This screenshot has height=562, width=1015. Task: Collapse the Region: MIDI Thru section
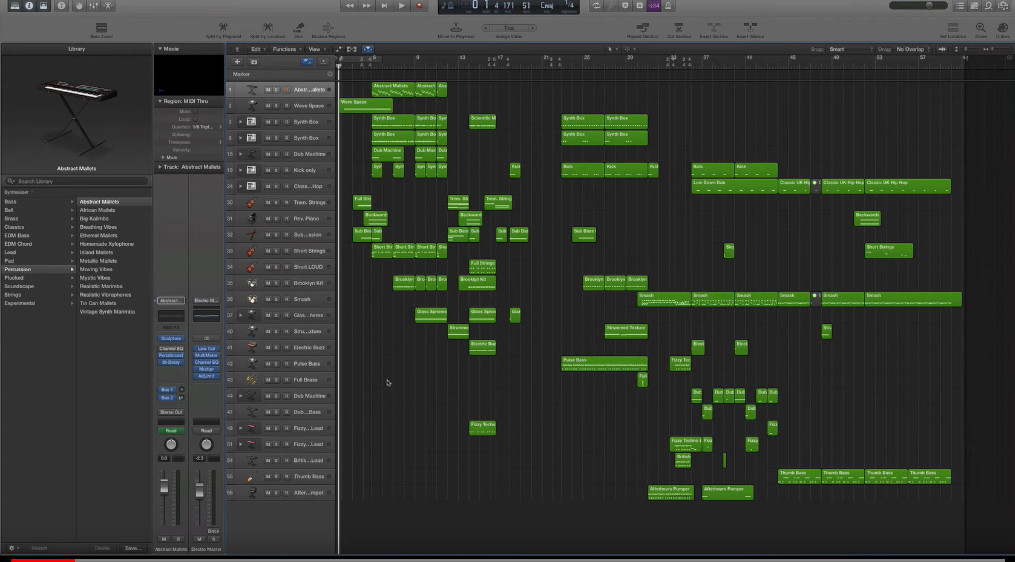159,101
